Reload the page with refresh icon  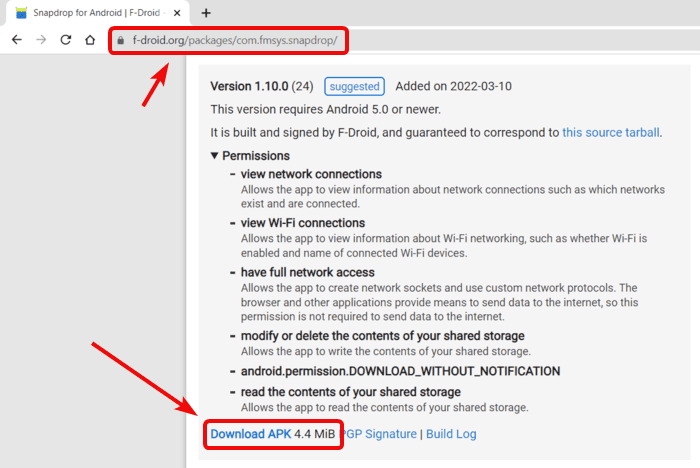click(x=66, y=40)
